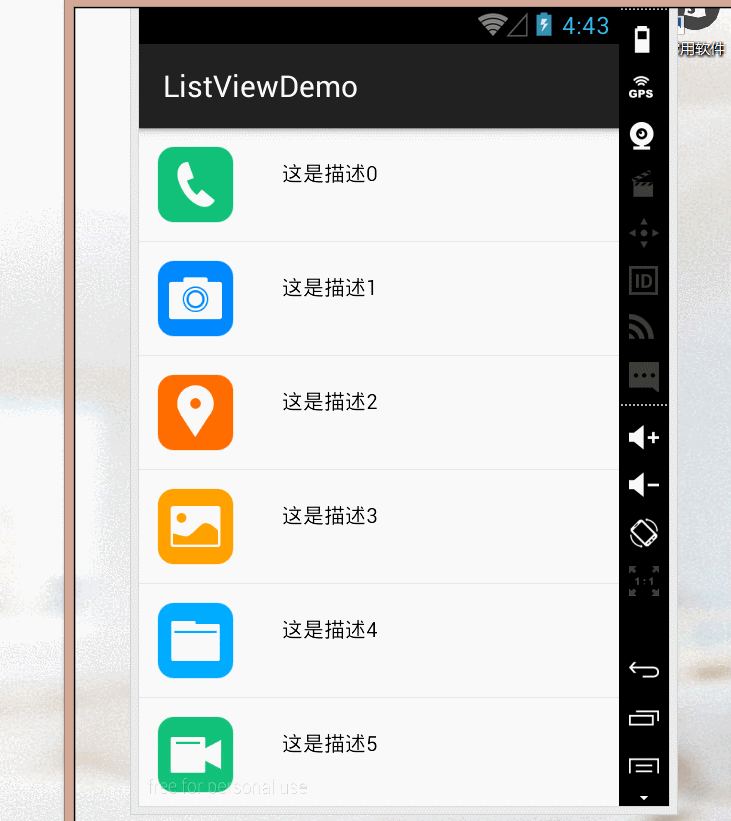The width and height of the screenshot is (731, 821).
Task: Open the network signal widget
Action: (x=642, y=328)
